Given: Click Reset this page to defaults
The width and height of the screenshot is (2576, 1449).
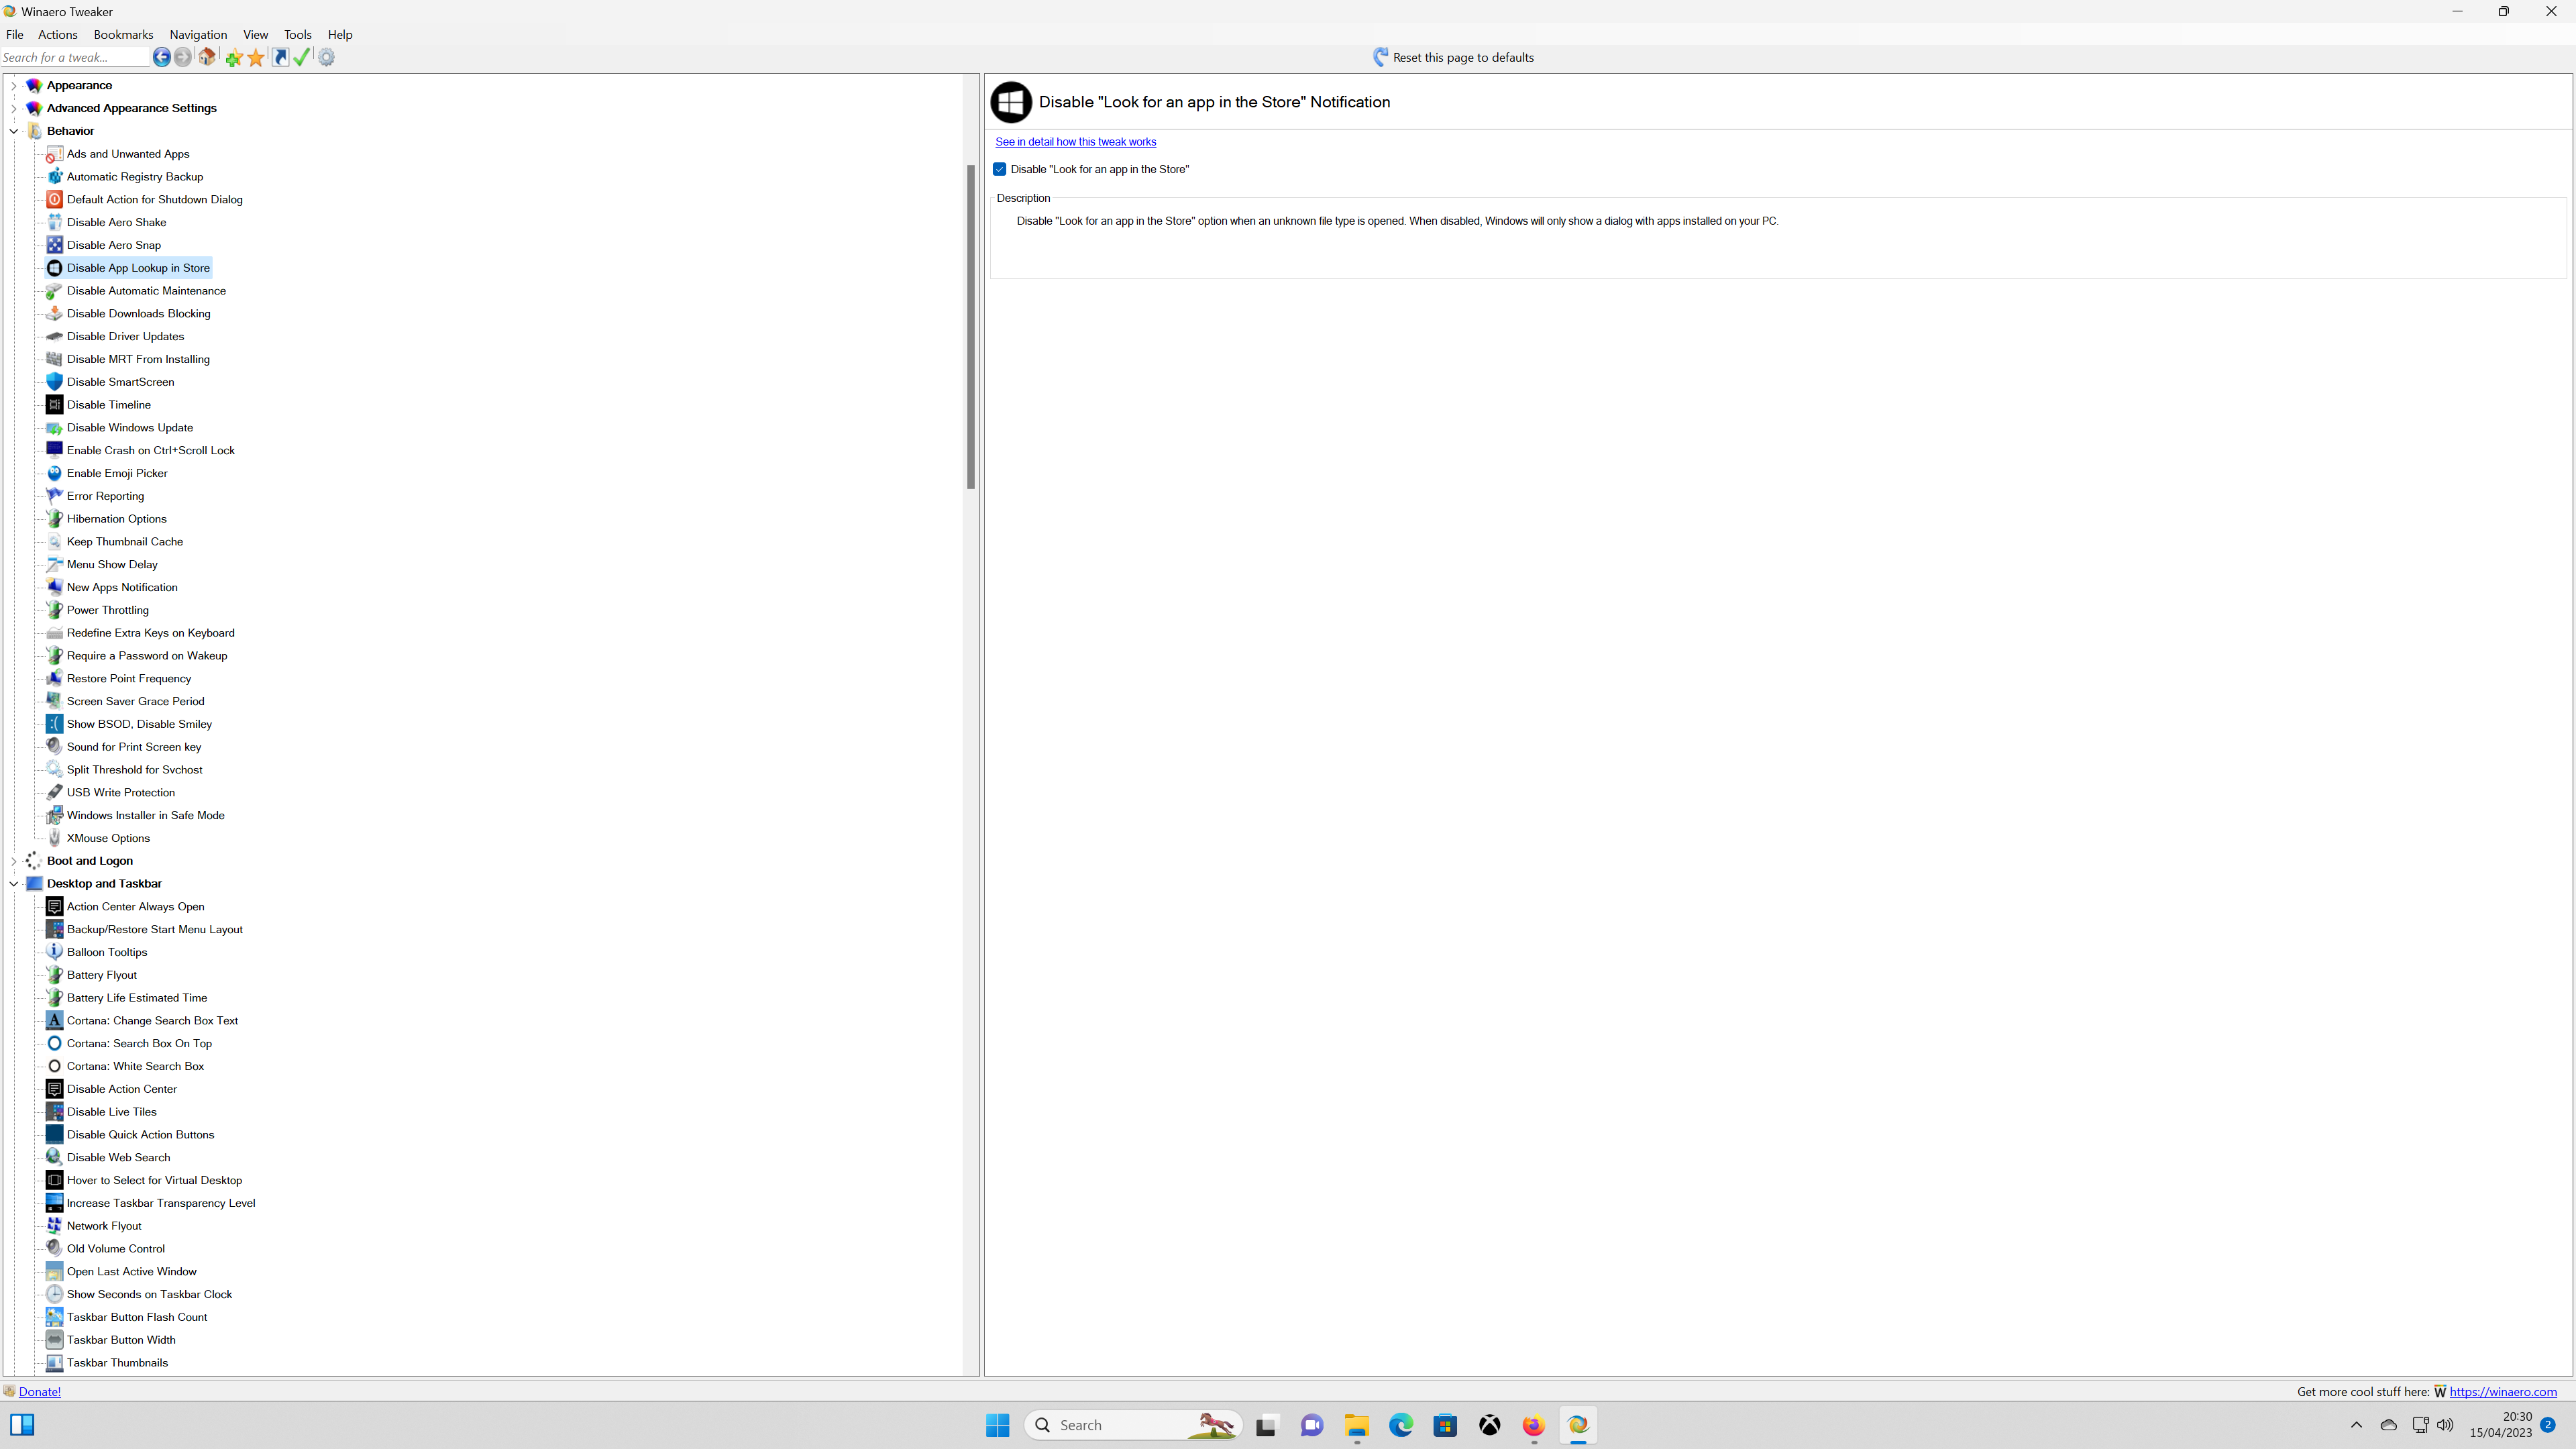Looking at the screenshot, I should coord(1463,57).
